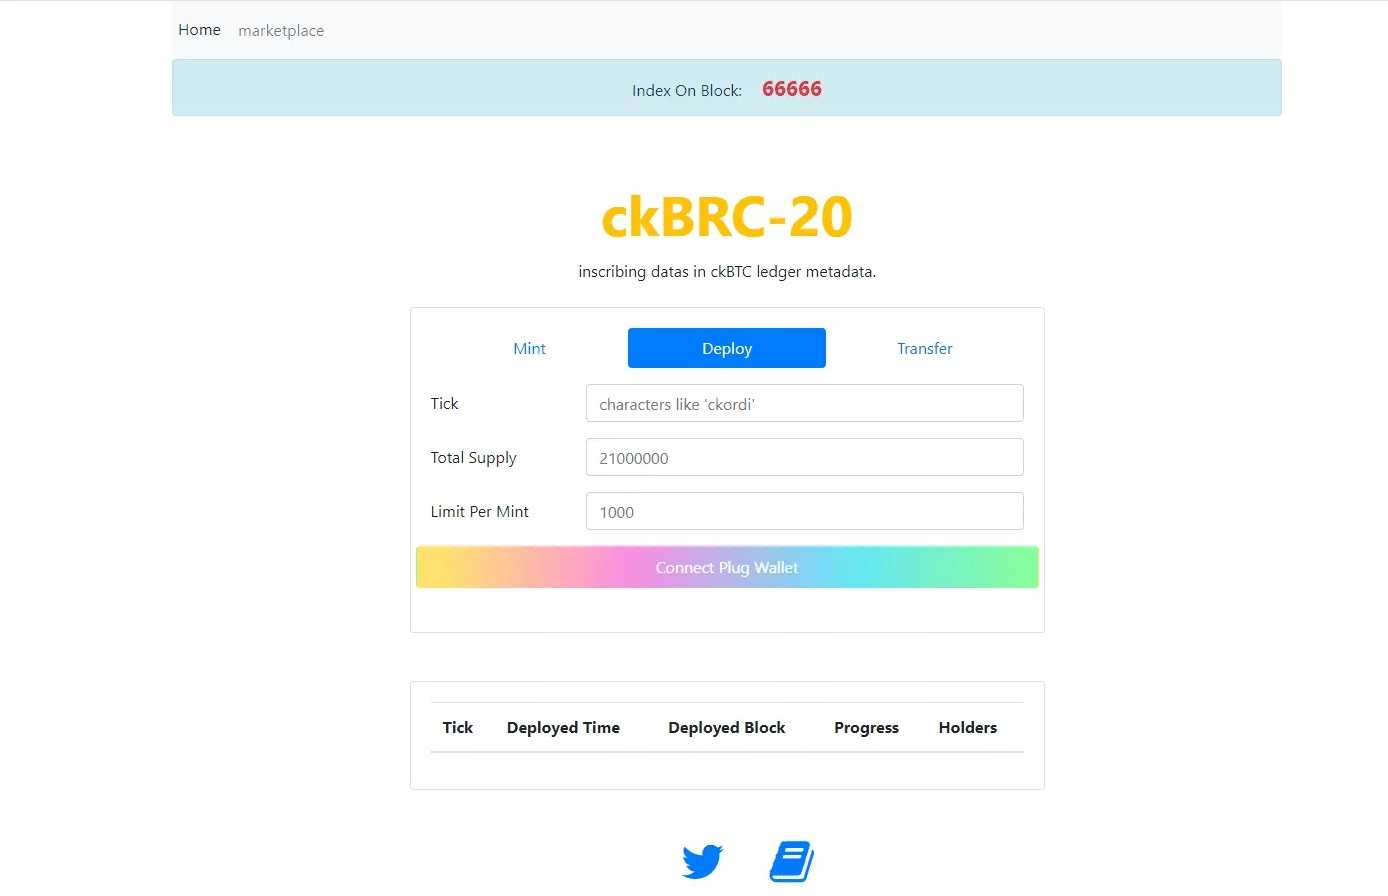
Task: Click the Progress column header
Action: pos(866,728)
